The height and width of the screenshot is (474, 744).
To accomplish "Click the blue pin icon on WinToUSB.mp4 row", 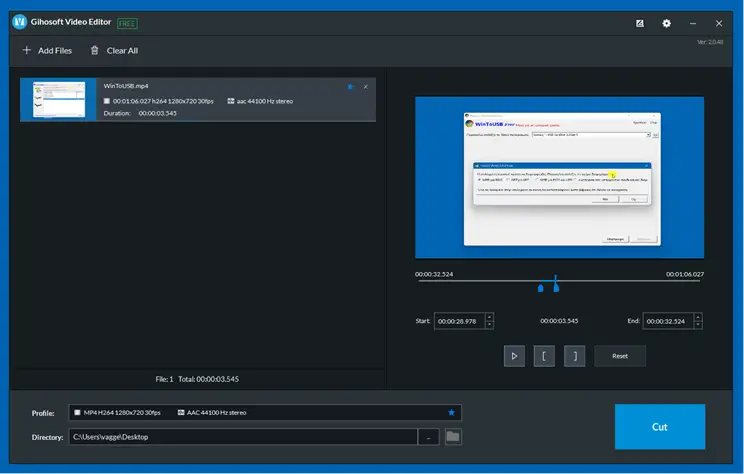I will (351, 87).
